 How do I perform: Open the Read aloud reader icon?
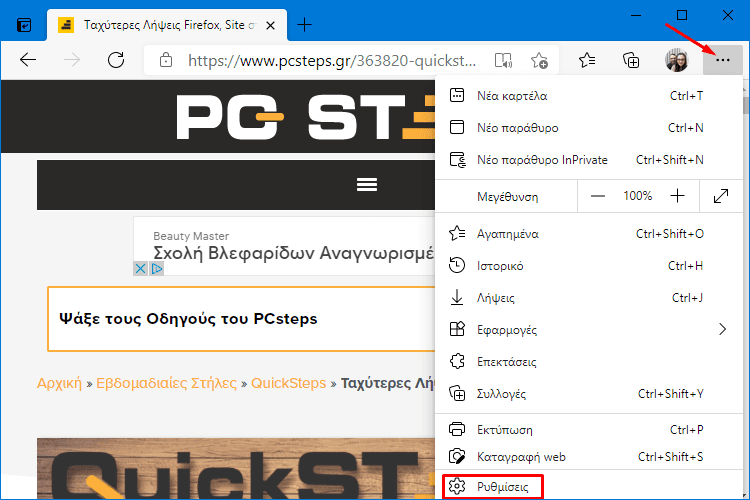coord(503,61)
